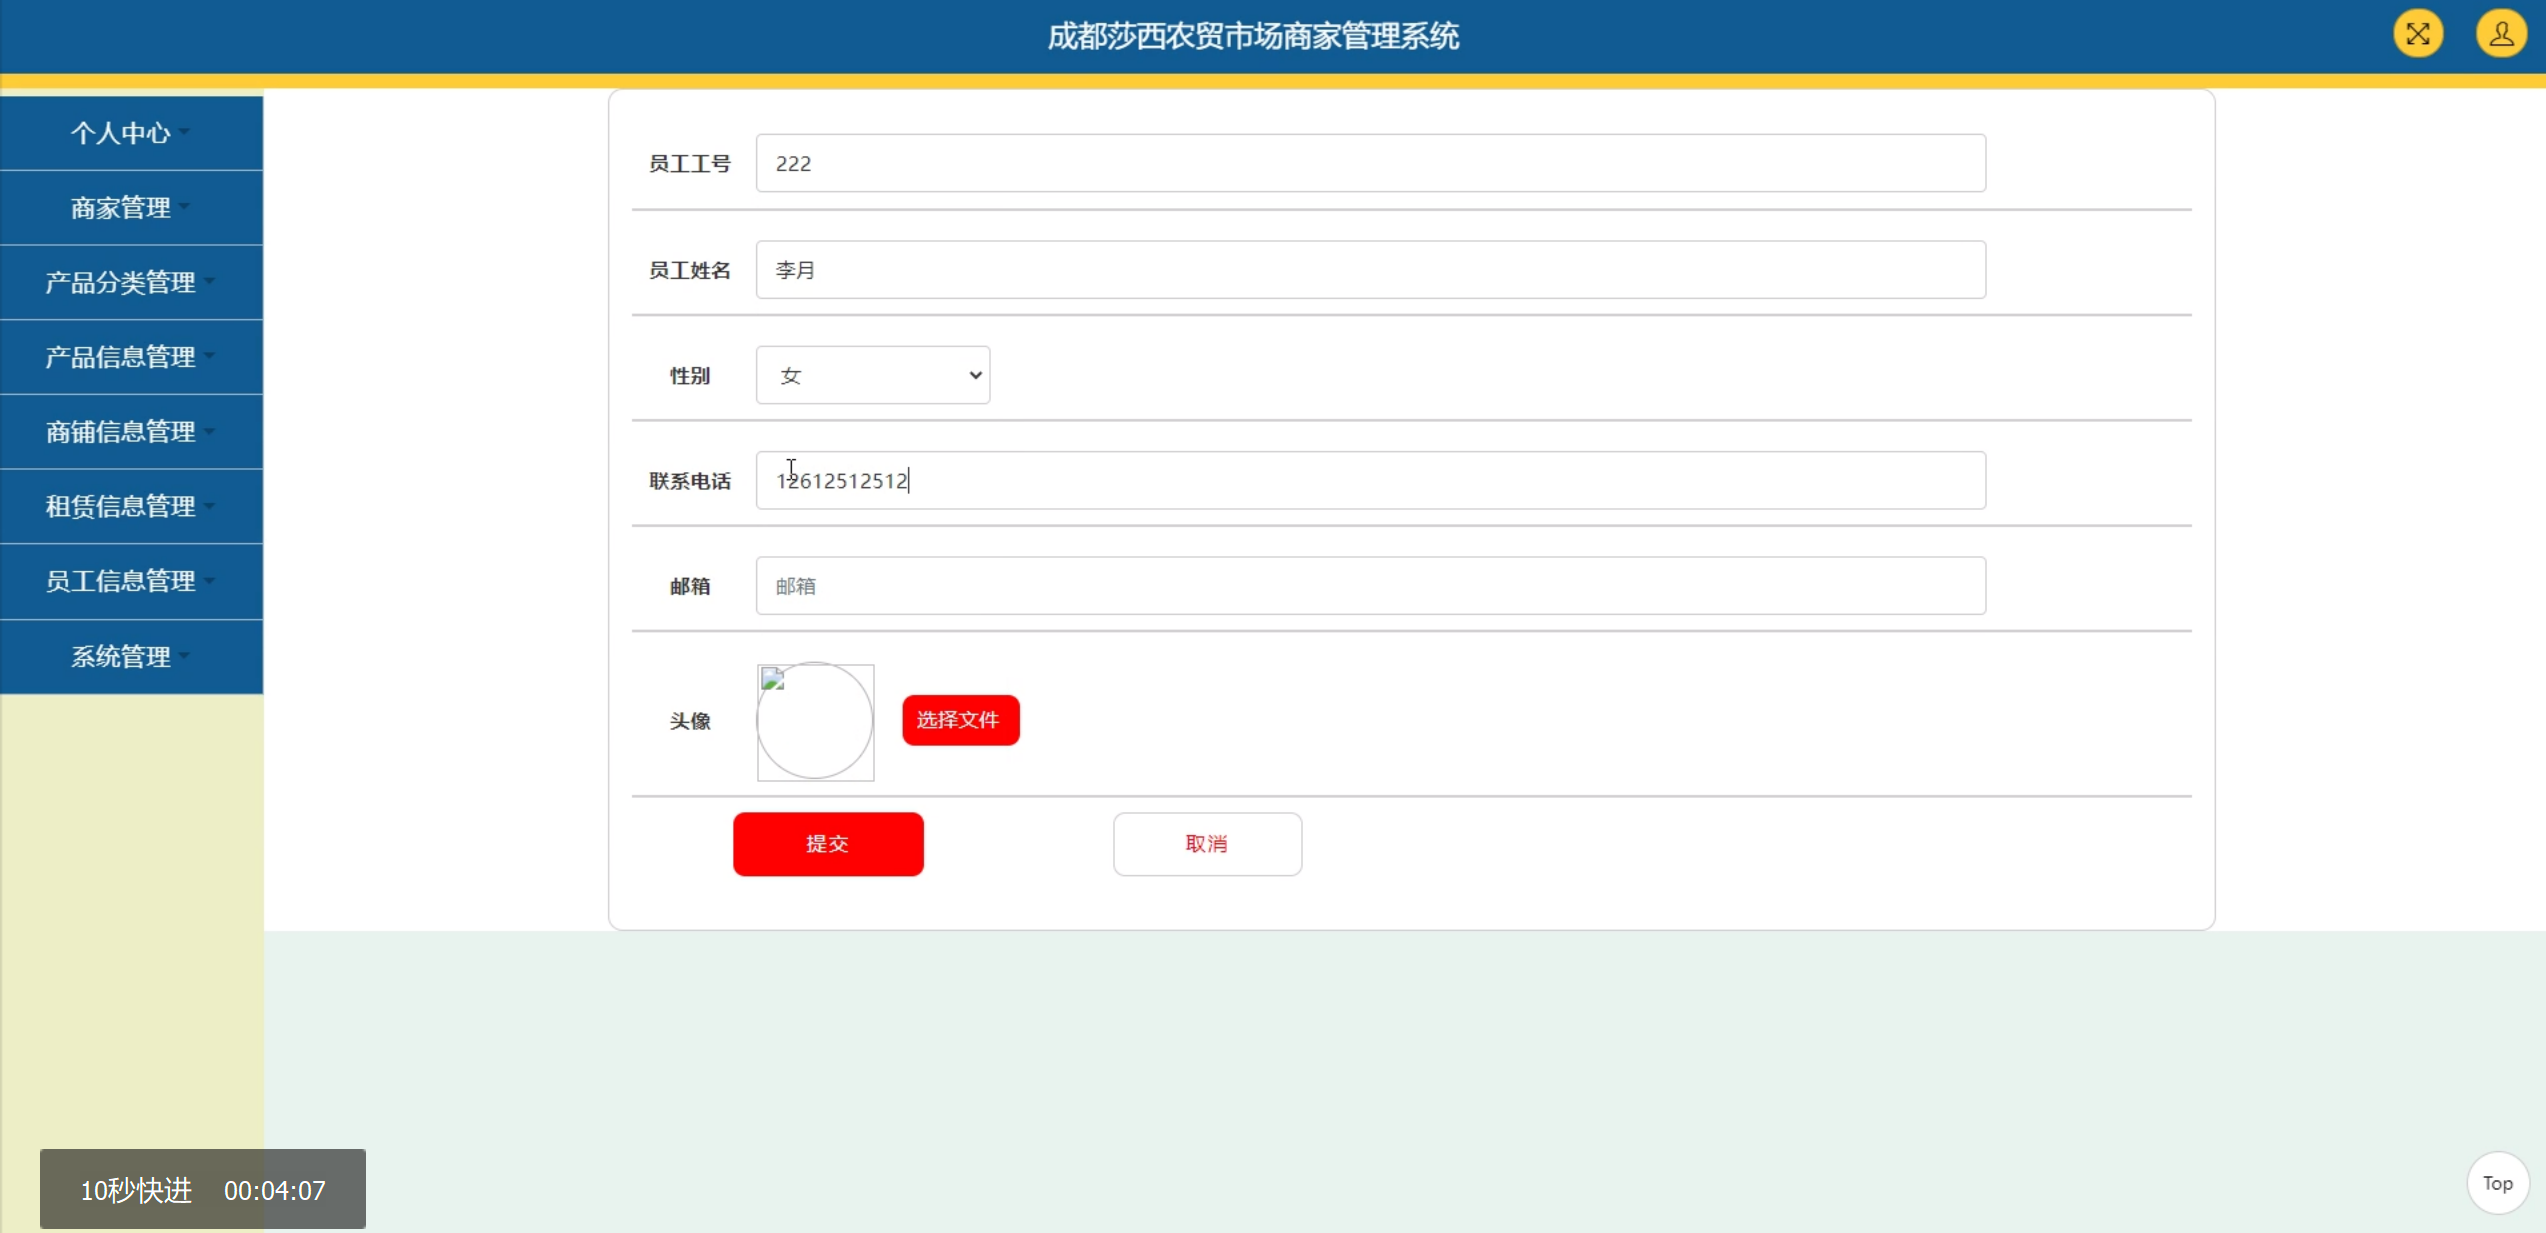Click the 员工姓名 field with 李月
The height and width of the screenshot is (1233, 2546).
tap(1370, 270)
